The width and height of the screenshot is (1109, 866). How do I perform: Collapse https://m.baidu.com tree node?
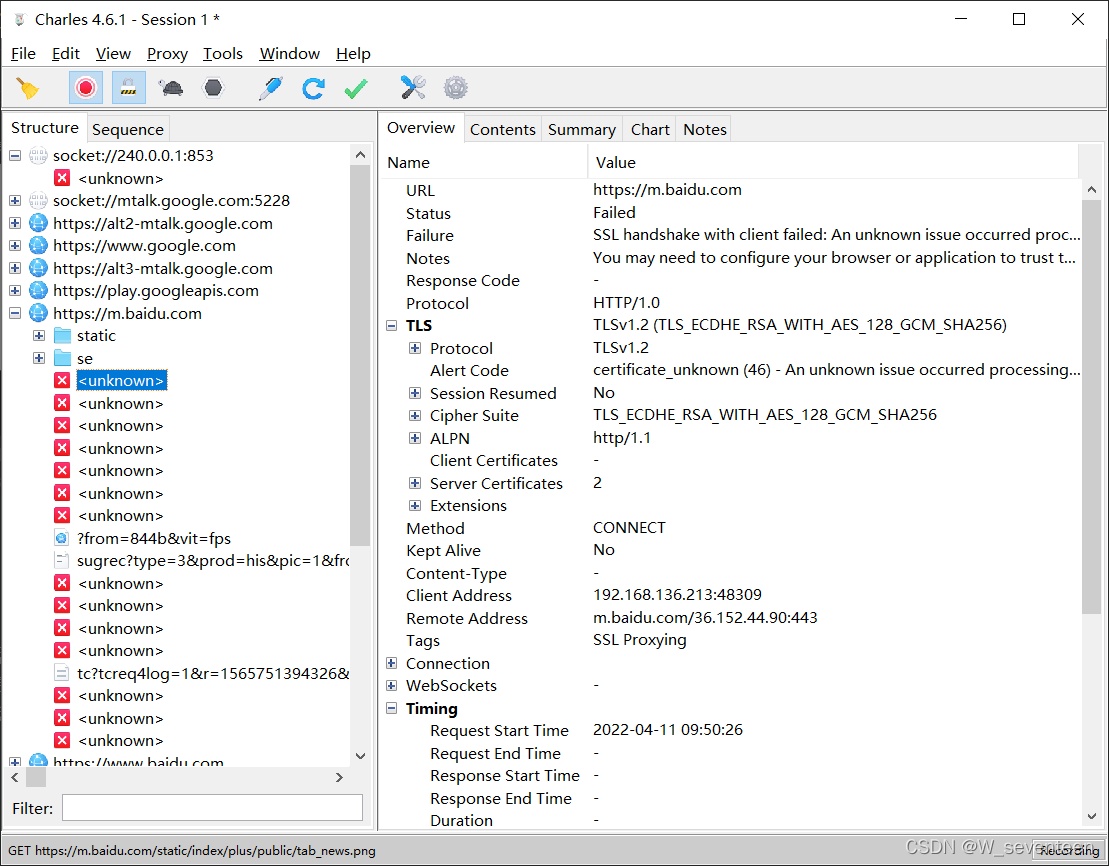15,313
